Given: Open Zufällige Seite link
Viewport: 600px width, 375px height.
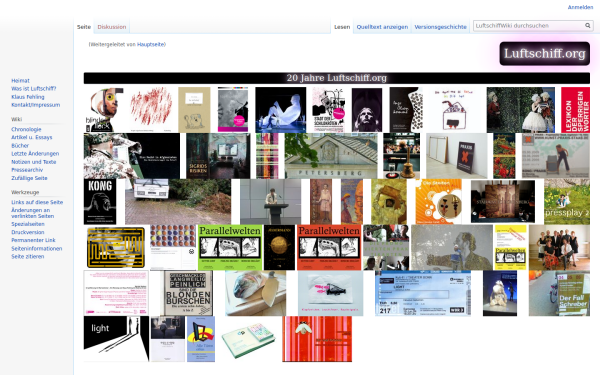Looking at the screenshot, I should [x=29, y=178].
